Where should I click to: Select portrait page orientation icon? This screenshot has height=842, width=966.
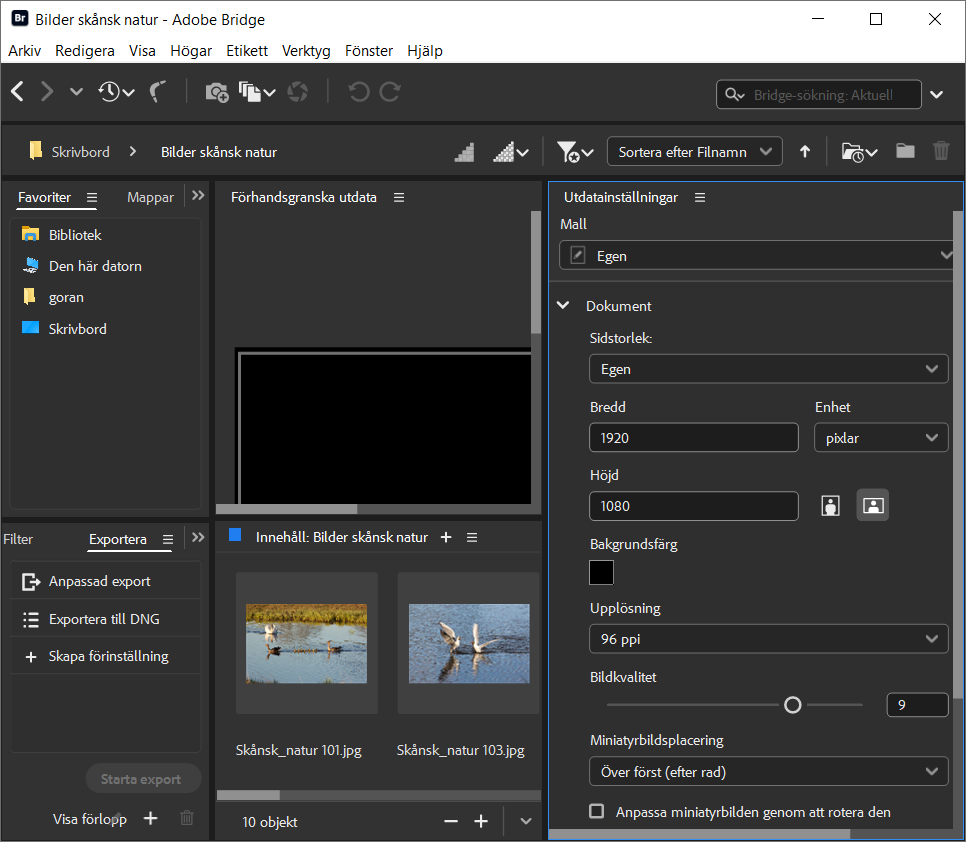pyautogui.click(x=829, y=506)
